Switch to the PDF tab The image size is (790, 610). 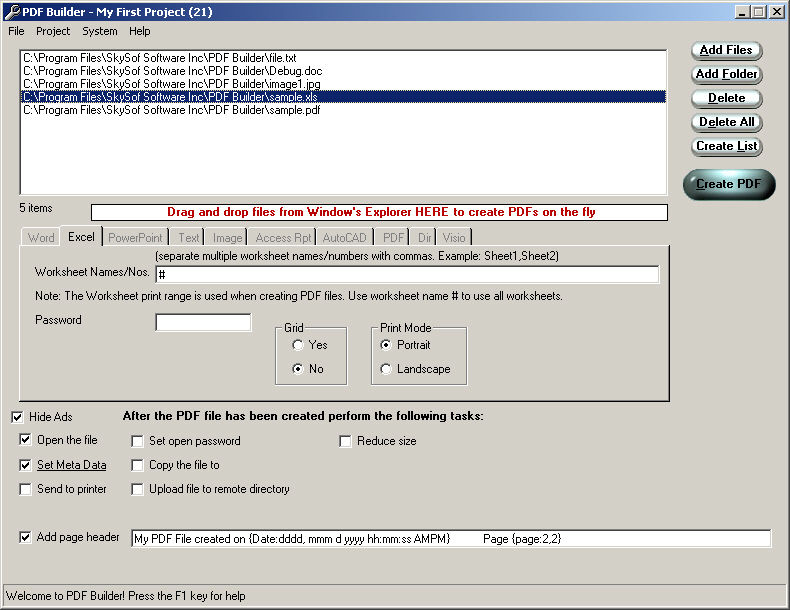[x=393, y=238]
